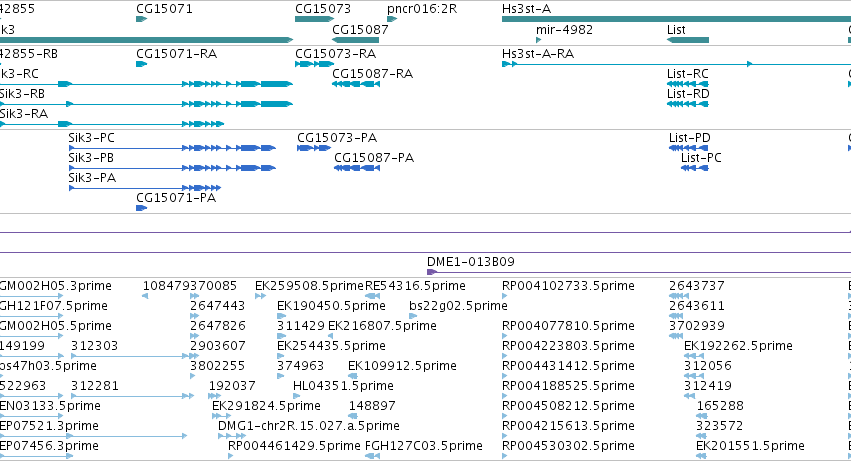Screen dimensions: 851x461
Task: Click the EK259508.5prime EST label
Action: pos(309,286)
